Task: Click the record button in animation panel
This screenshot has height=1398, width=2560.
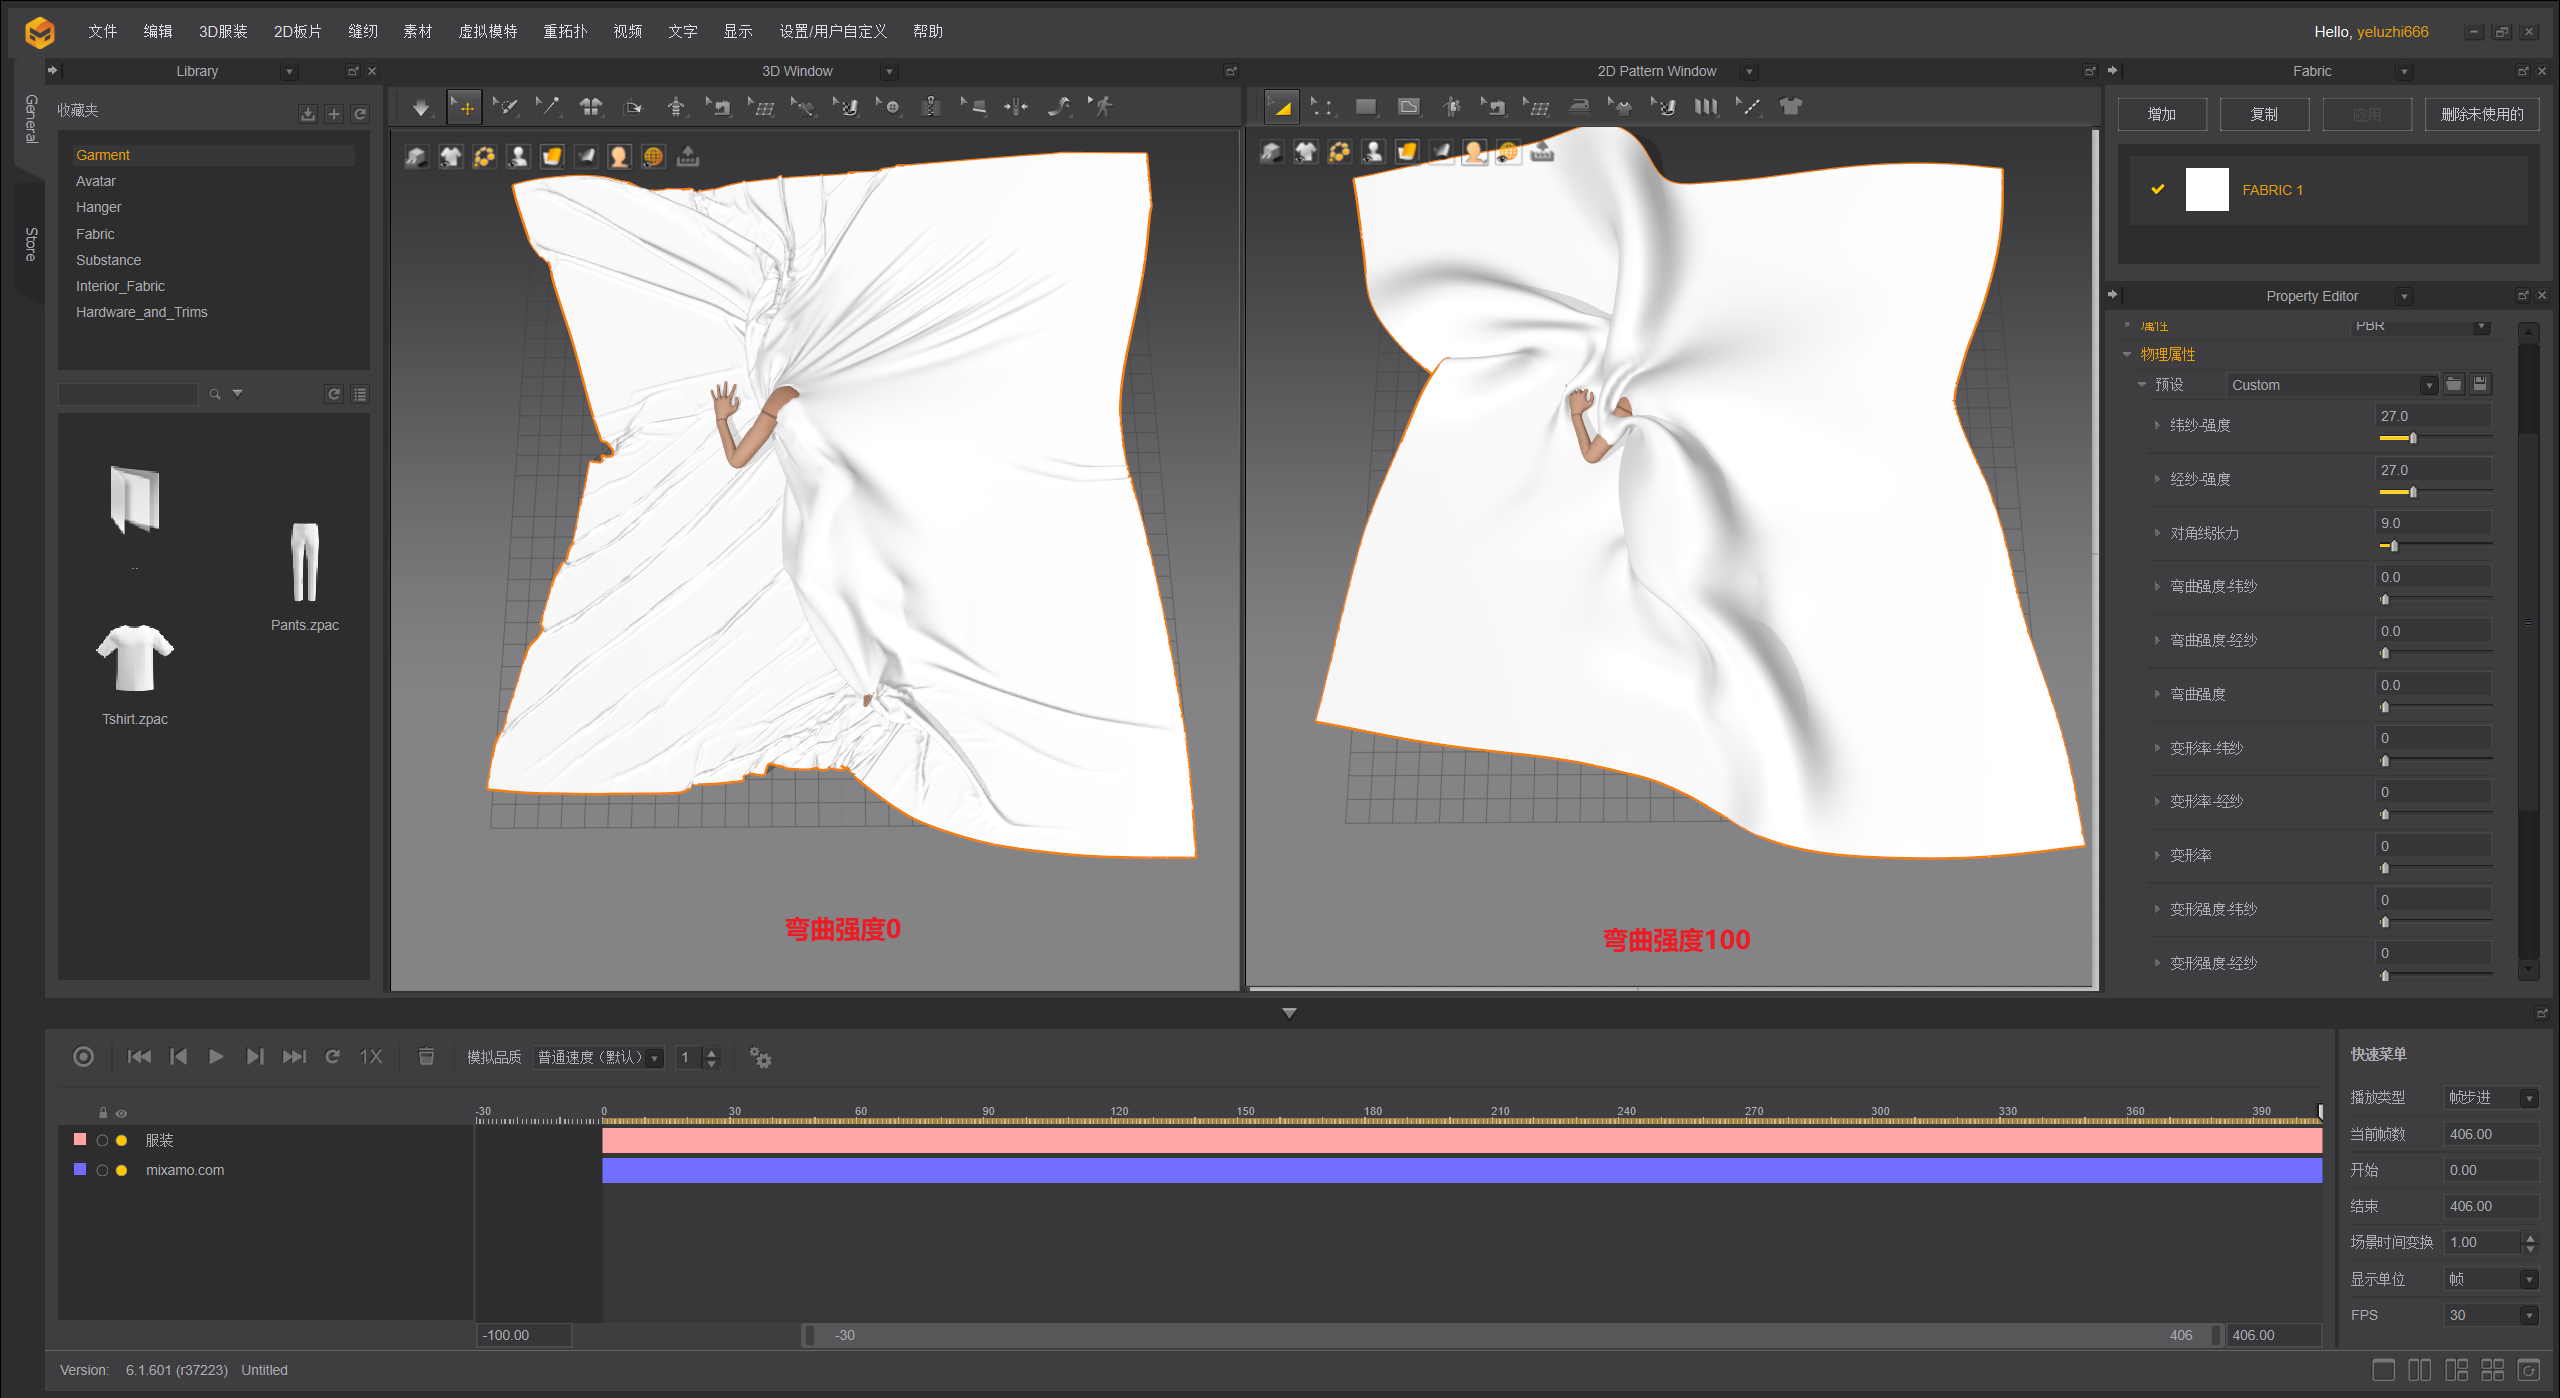Action: point(84,1057)
